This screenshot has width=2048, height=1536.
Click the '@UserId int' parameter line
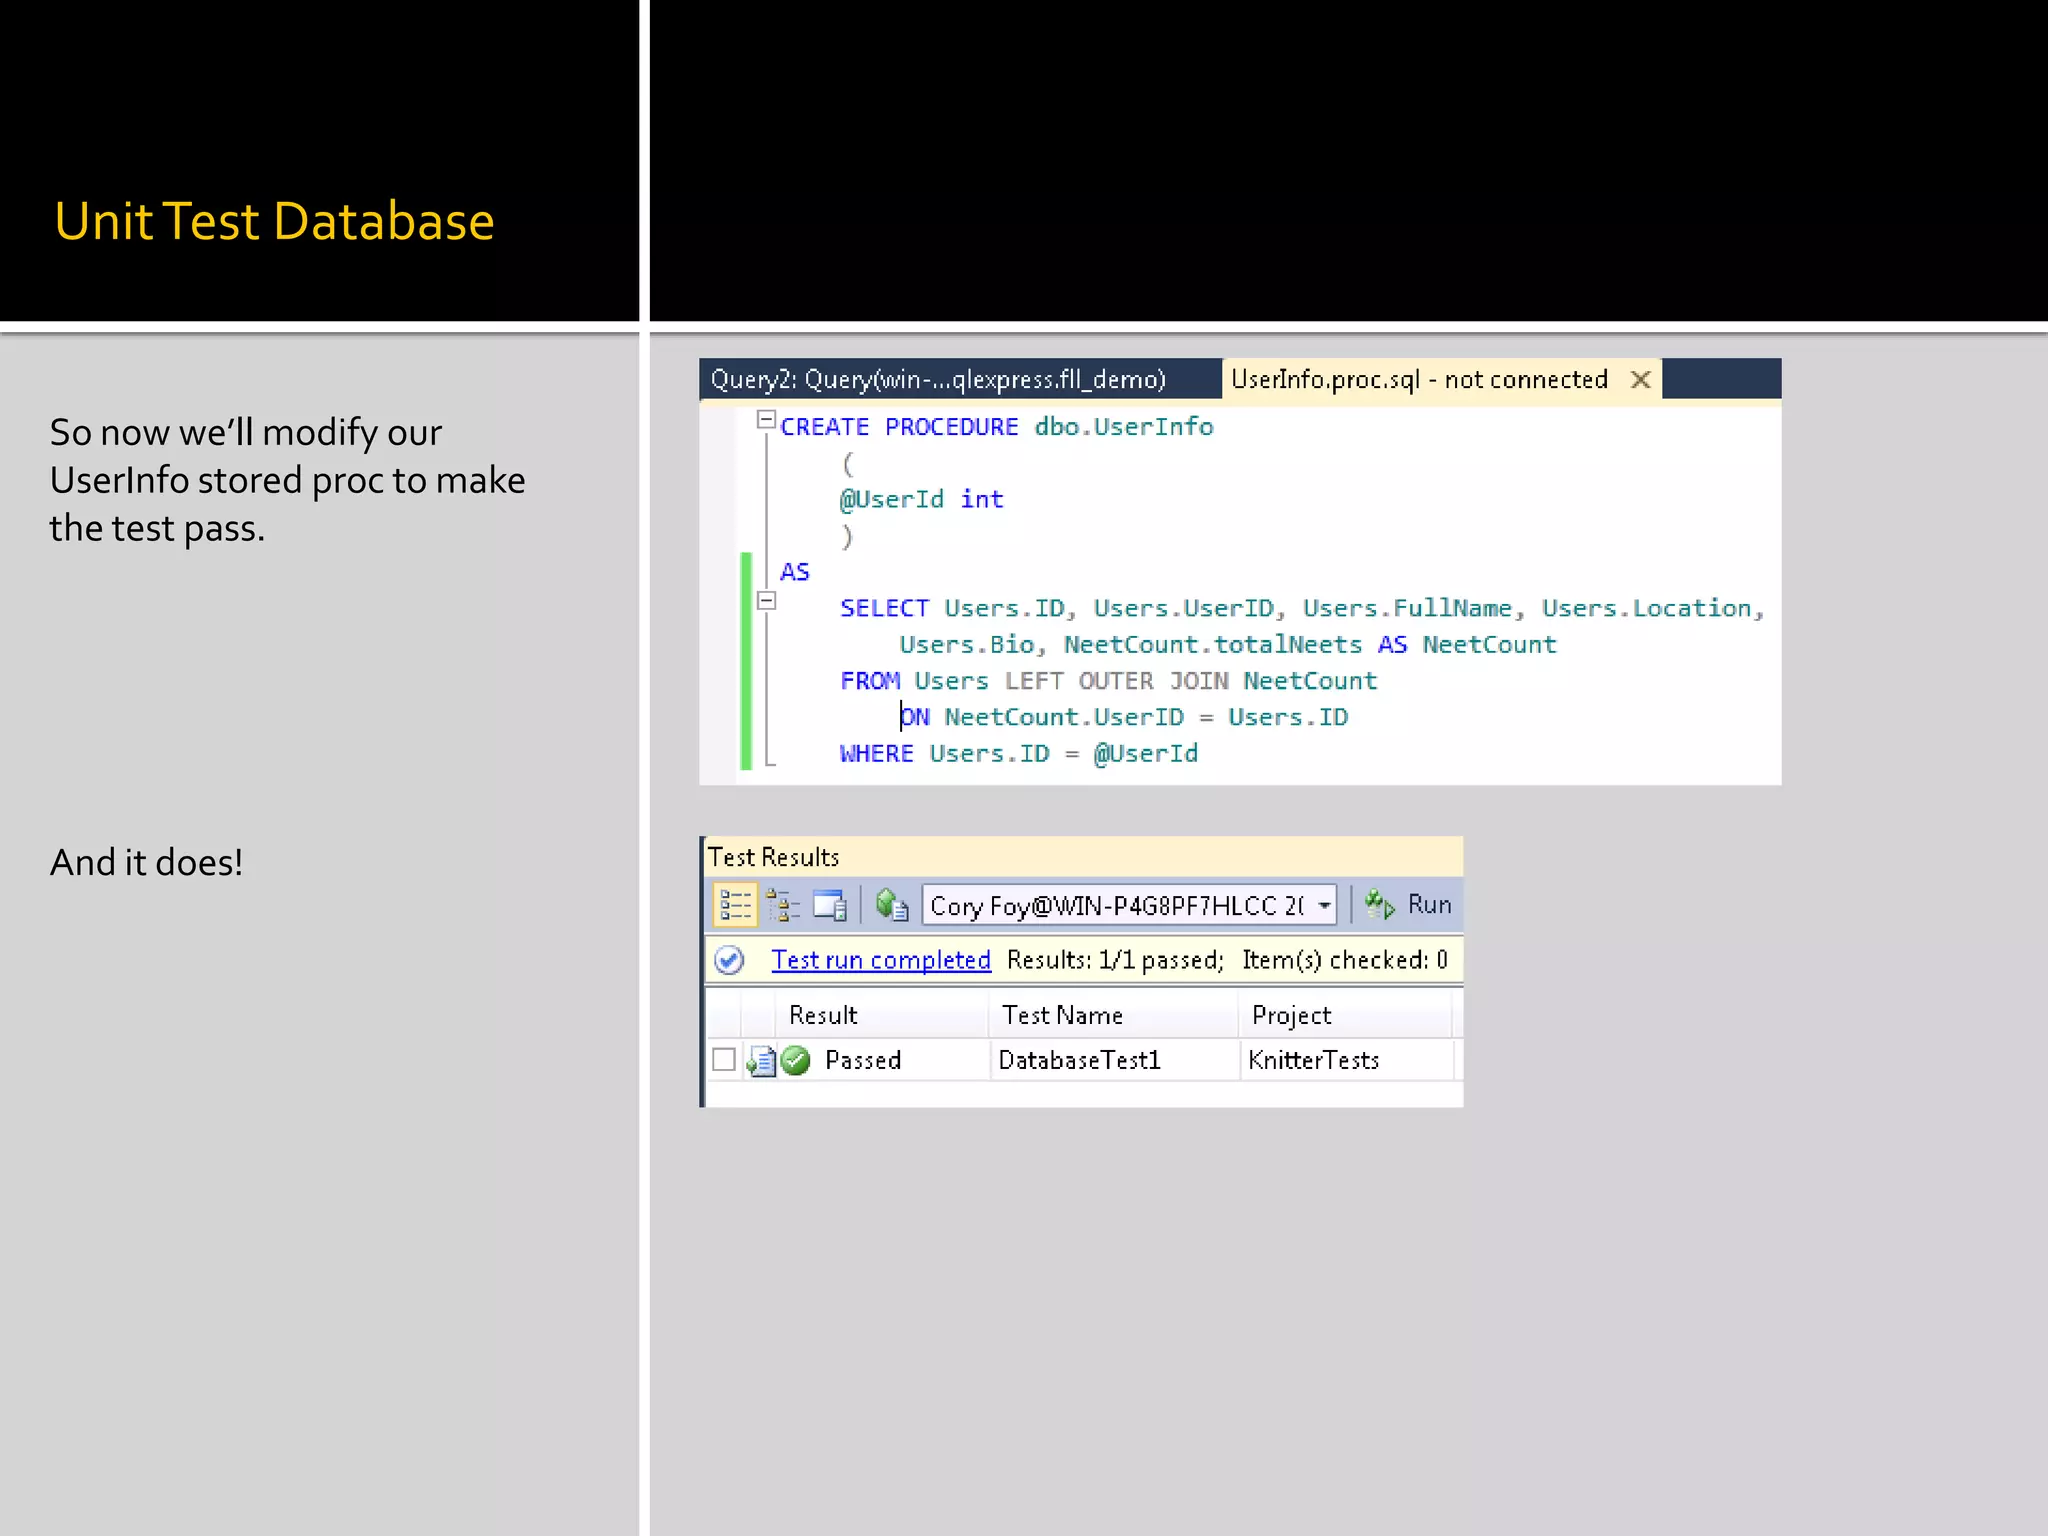pyautogui.click(x=921, y=499)
